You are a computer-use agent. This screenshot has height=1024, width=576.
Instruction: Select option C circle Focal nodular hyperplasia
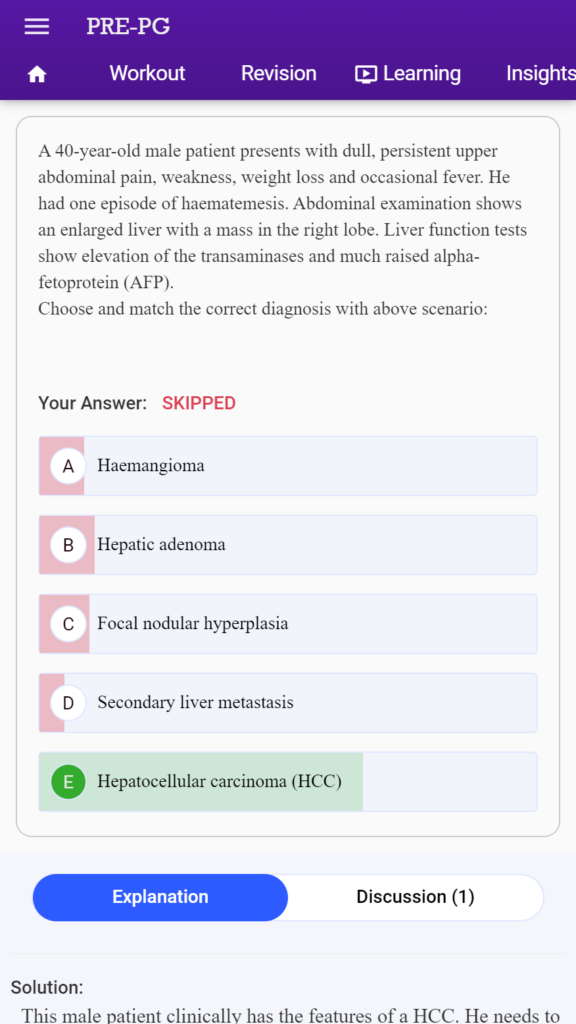click(x=68, y=624)
